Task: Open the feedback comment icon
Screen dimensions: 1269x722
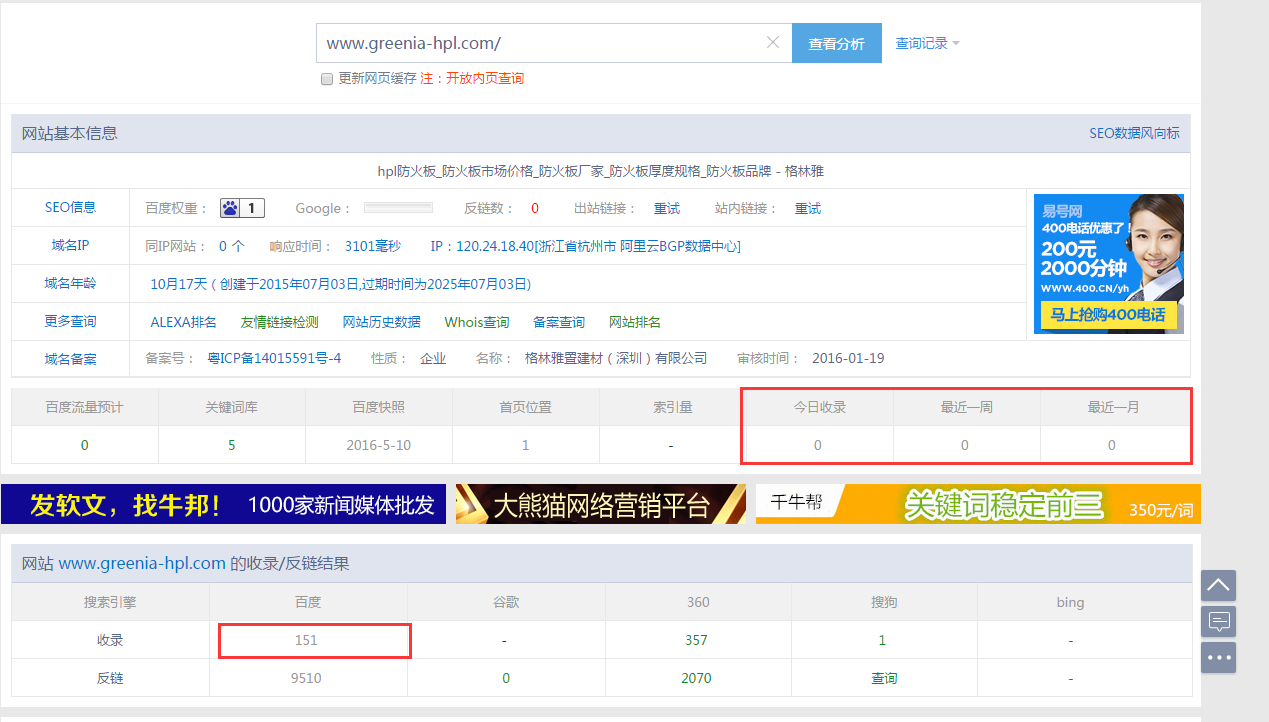Action: [x=1218, y=621]
